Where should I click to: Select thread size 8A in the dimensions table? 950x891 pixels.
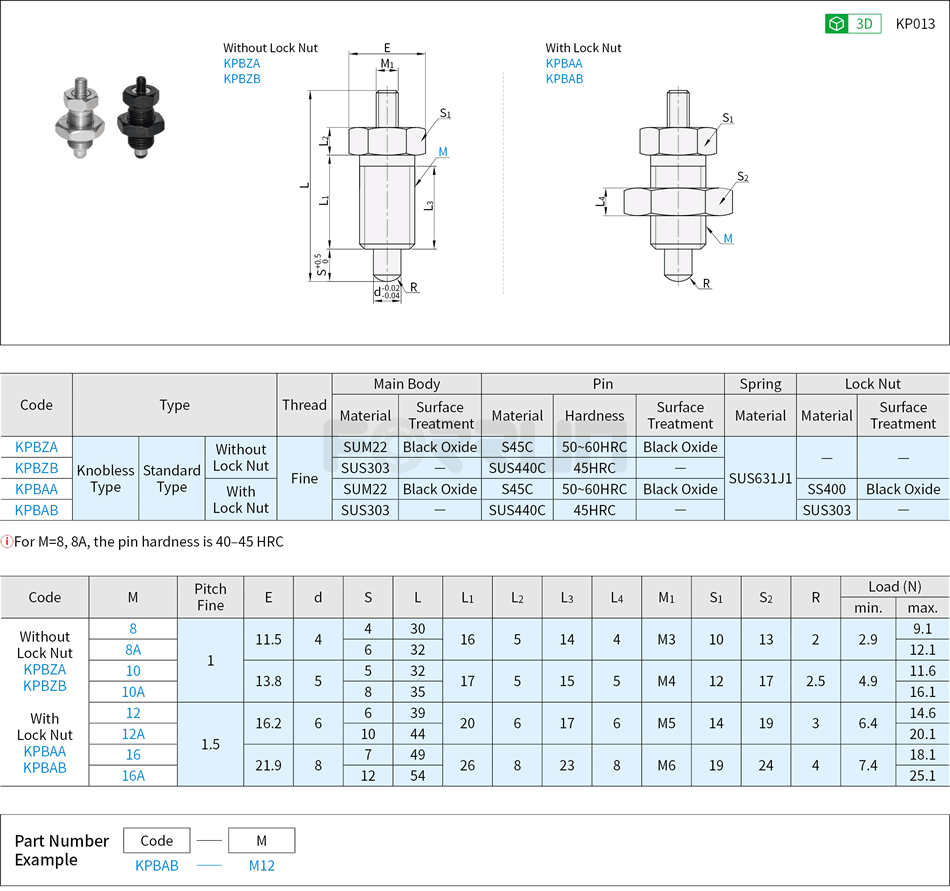(132, 650)
